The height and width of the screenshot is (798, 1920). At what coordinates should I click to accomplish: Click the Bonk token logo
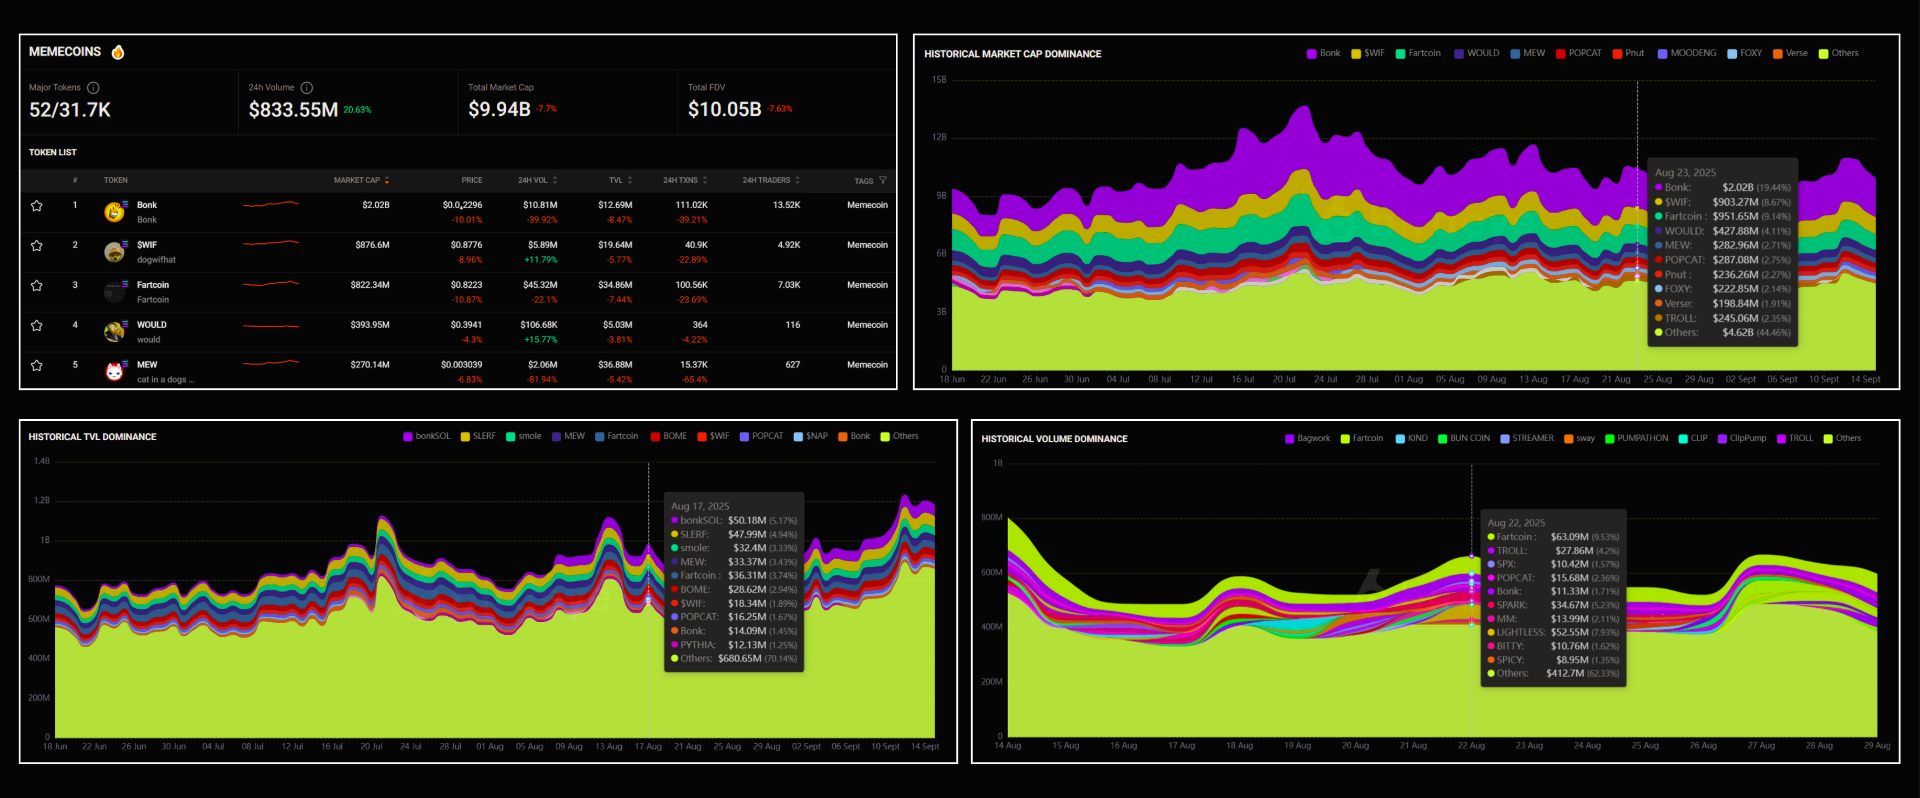(x=115, y=212)
